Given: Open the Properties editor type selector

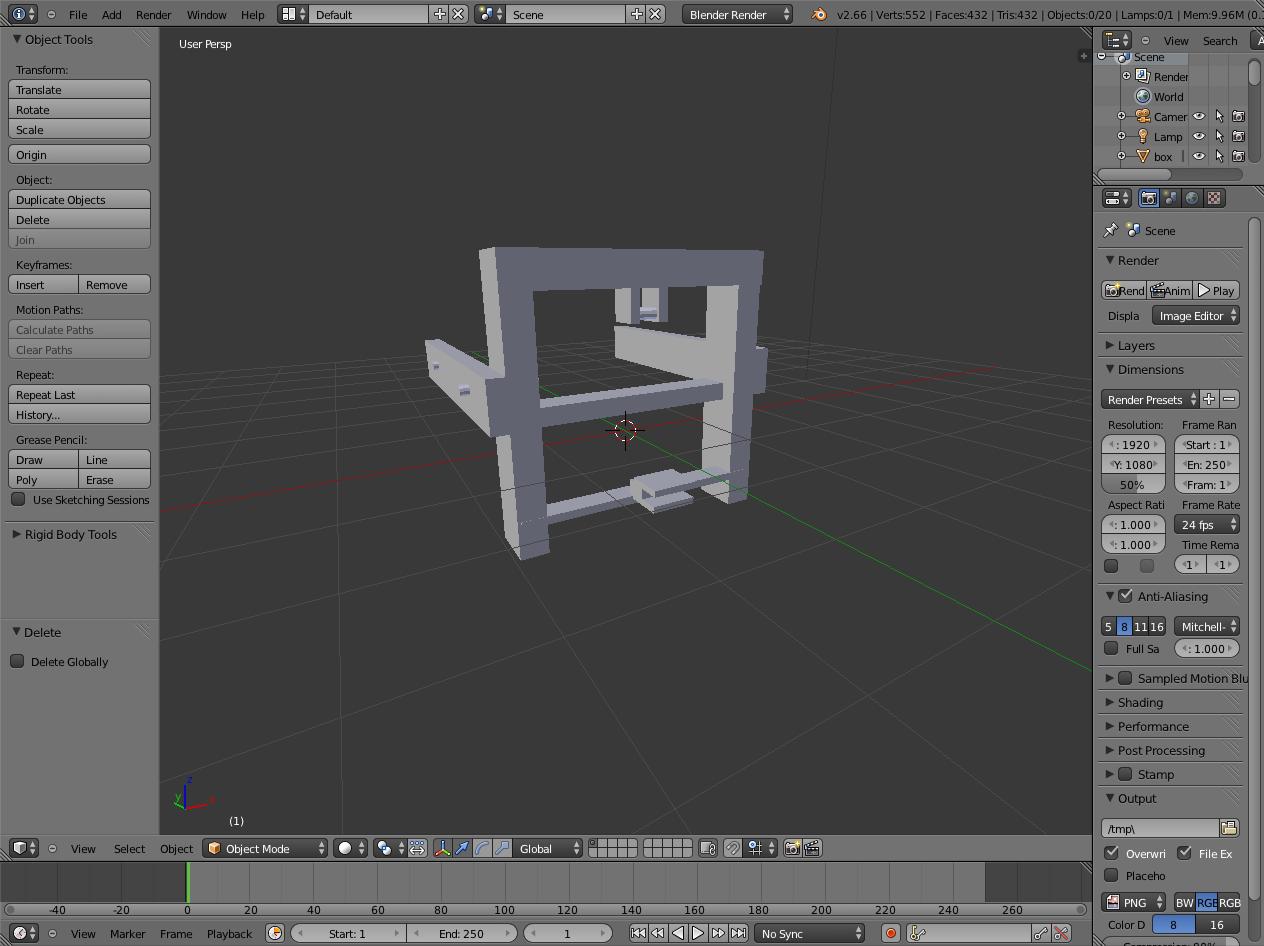Looking at the screenshot, I should click(1116, 198).
